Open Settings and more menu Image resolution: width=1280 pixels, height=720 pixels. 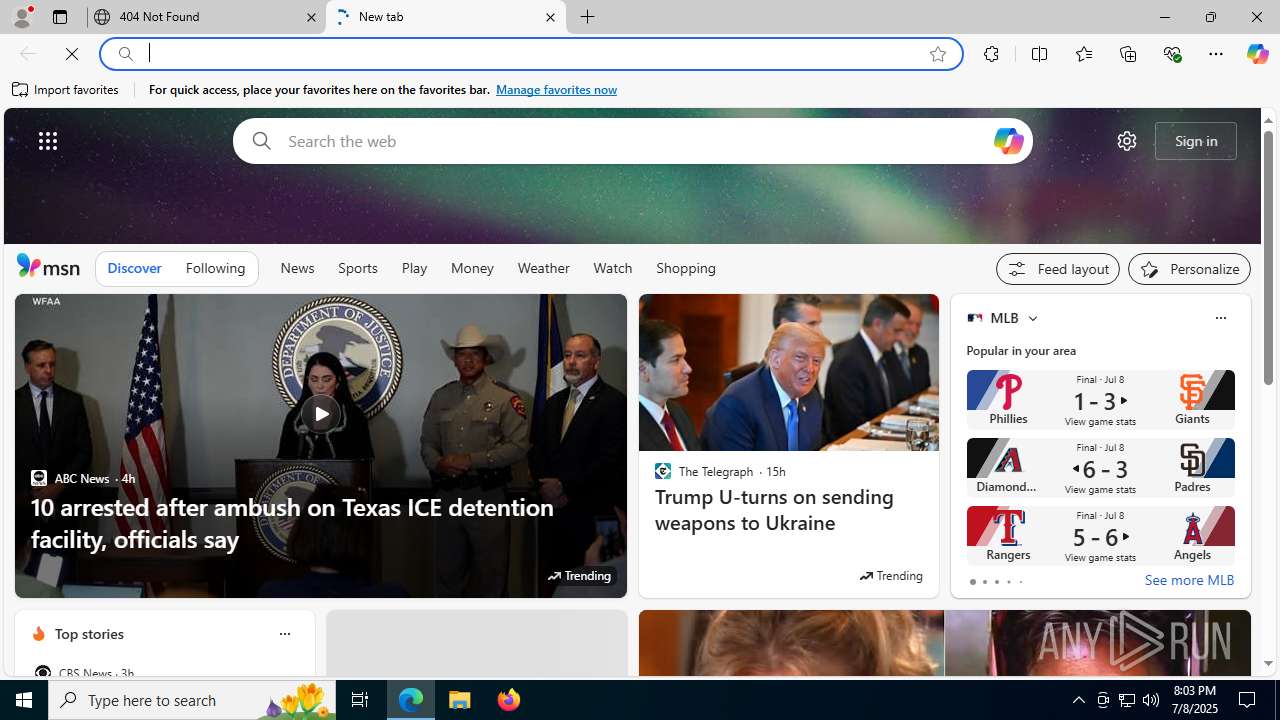coord(1216,54)
